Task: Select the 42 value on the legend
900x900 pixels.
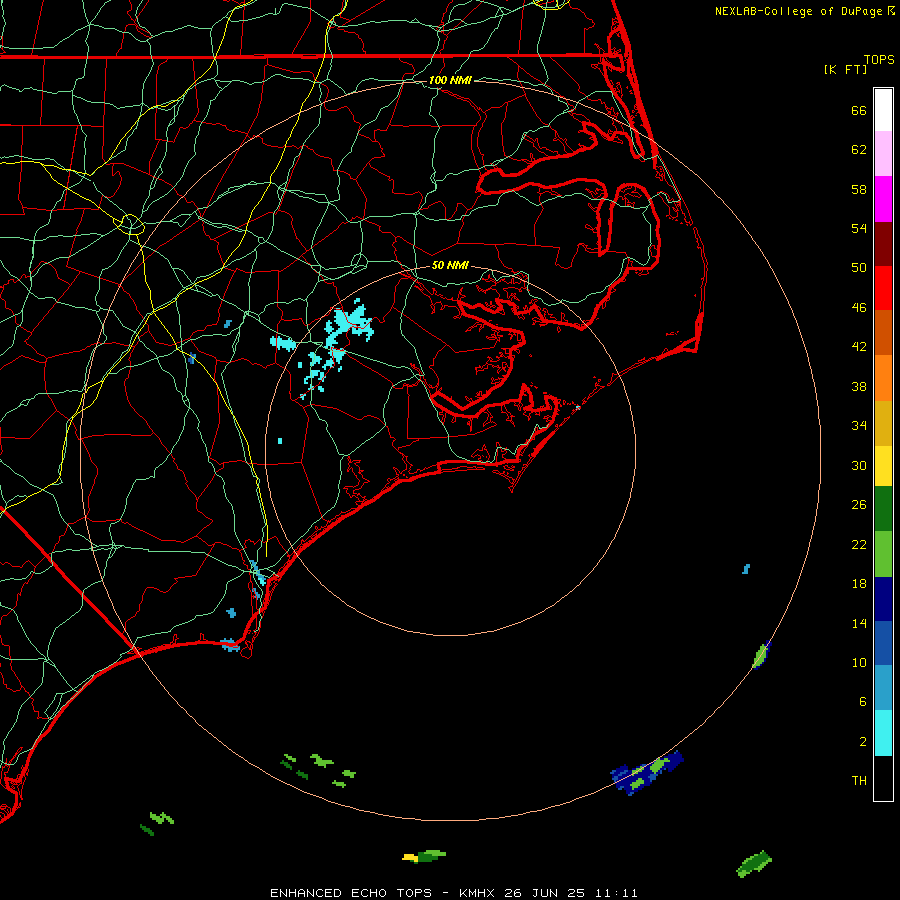Action: 859,347
